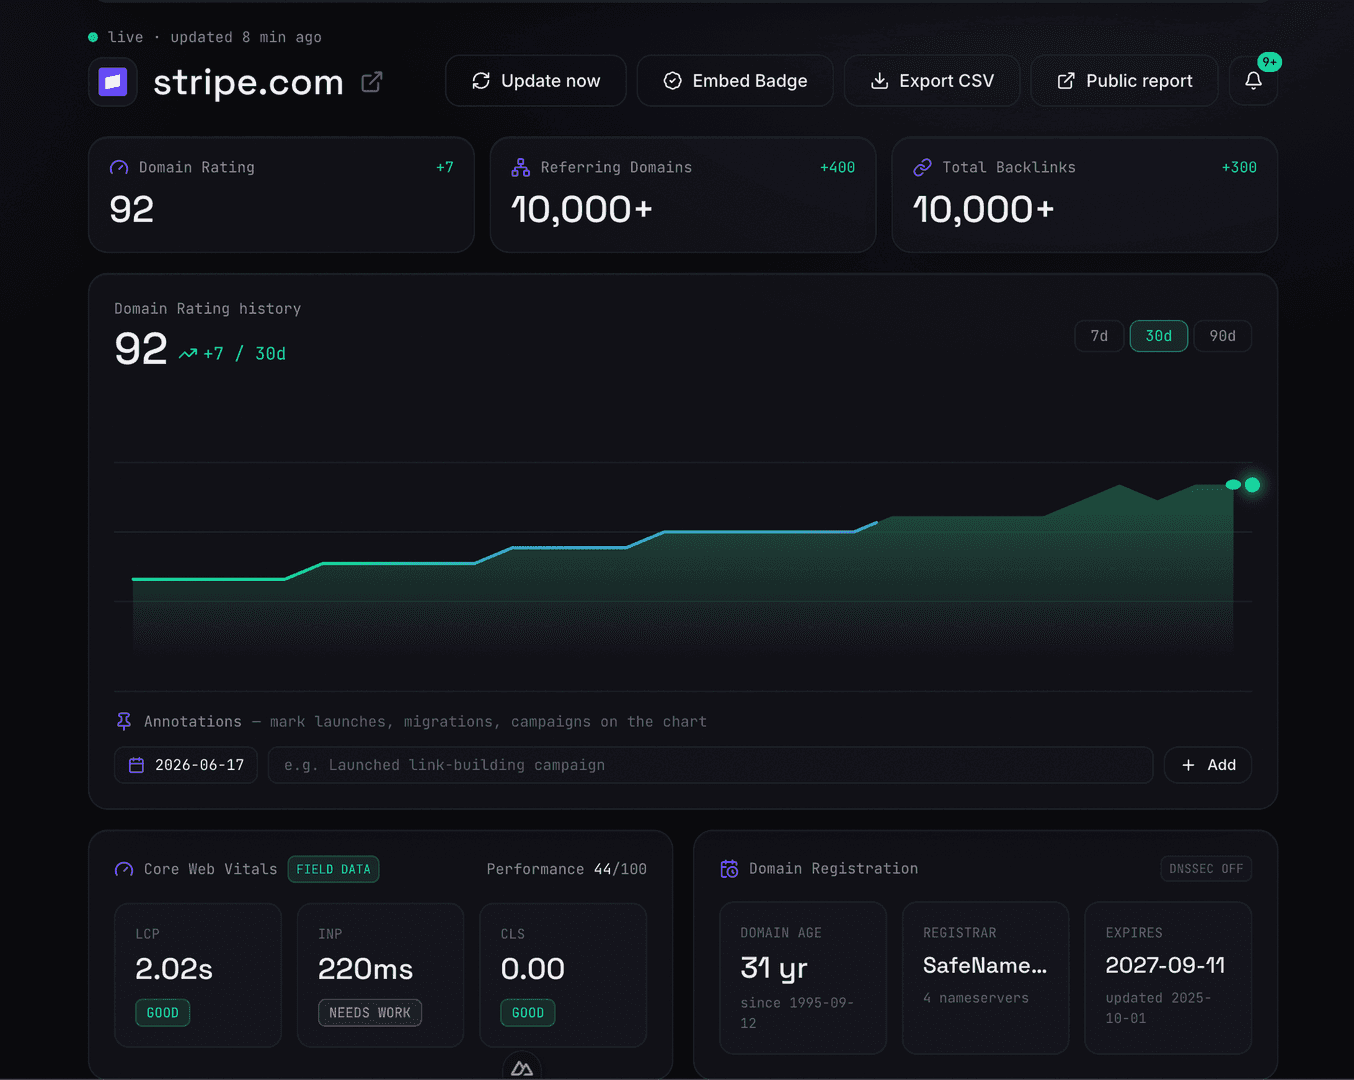Switch chart range to 90d
1354x1080 pixels.
(1223, 336)
